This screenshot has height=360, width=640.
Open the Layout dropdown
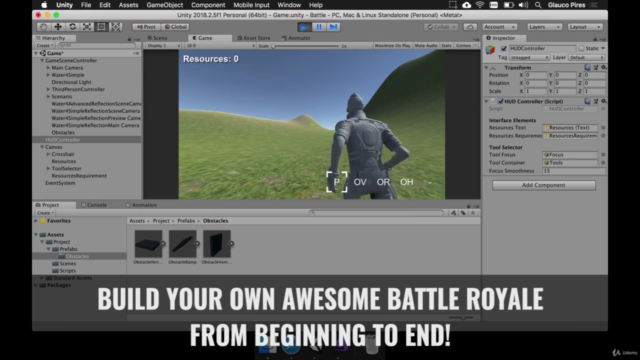click(585, 27)
